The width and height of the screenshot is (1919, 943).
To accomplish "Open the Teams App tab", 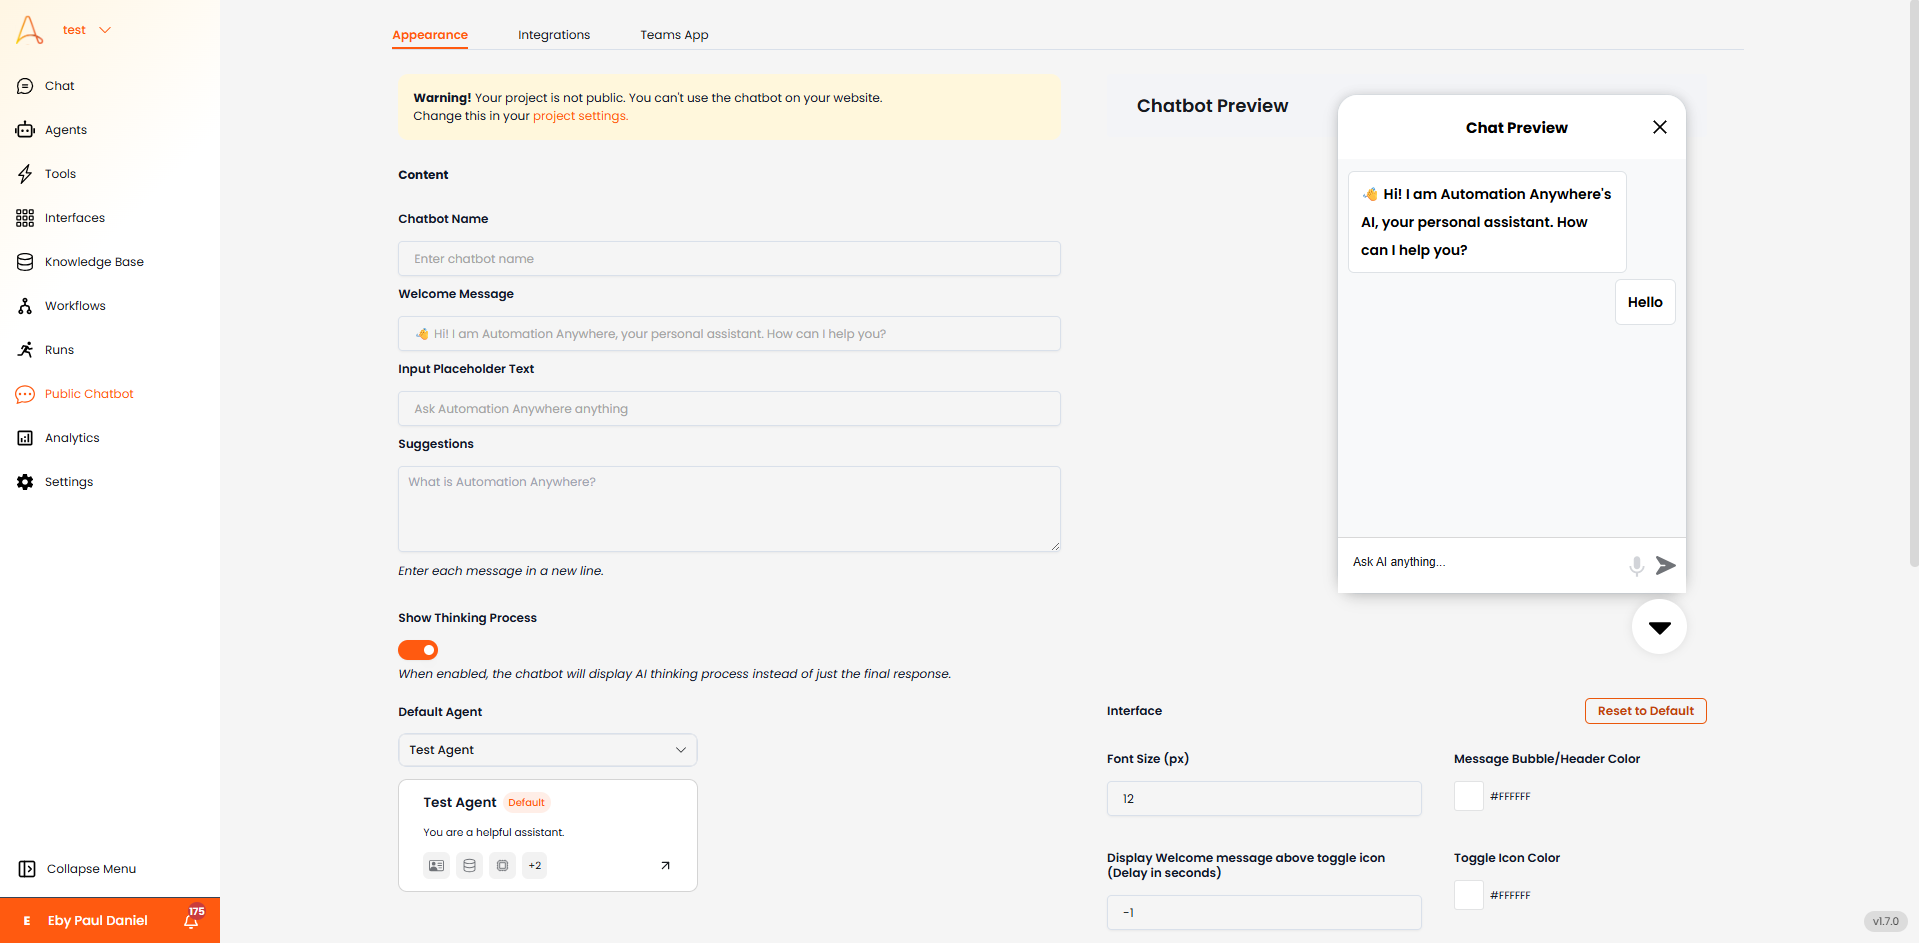I will click(673, 35).
